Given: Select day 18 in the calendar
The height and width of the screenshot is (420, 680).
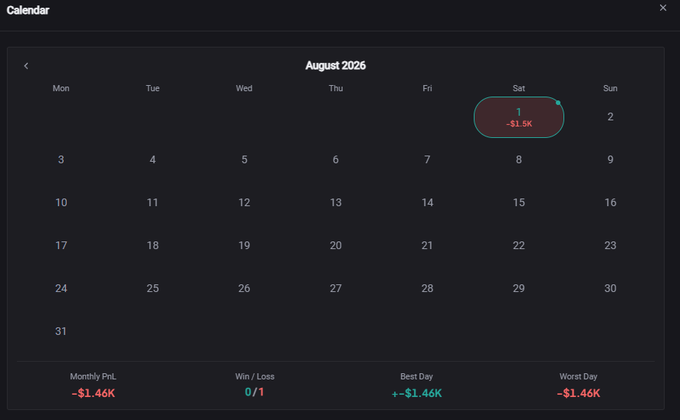Looking at the screenshot, I should (153, 246).
